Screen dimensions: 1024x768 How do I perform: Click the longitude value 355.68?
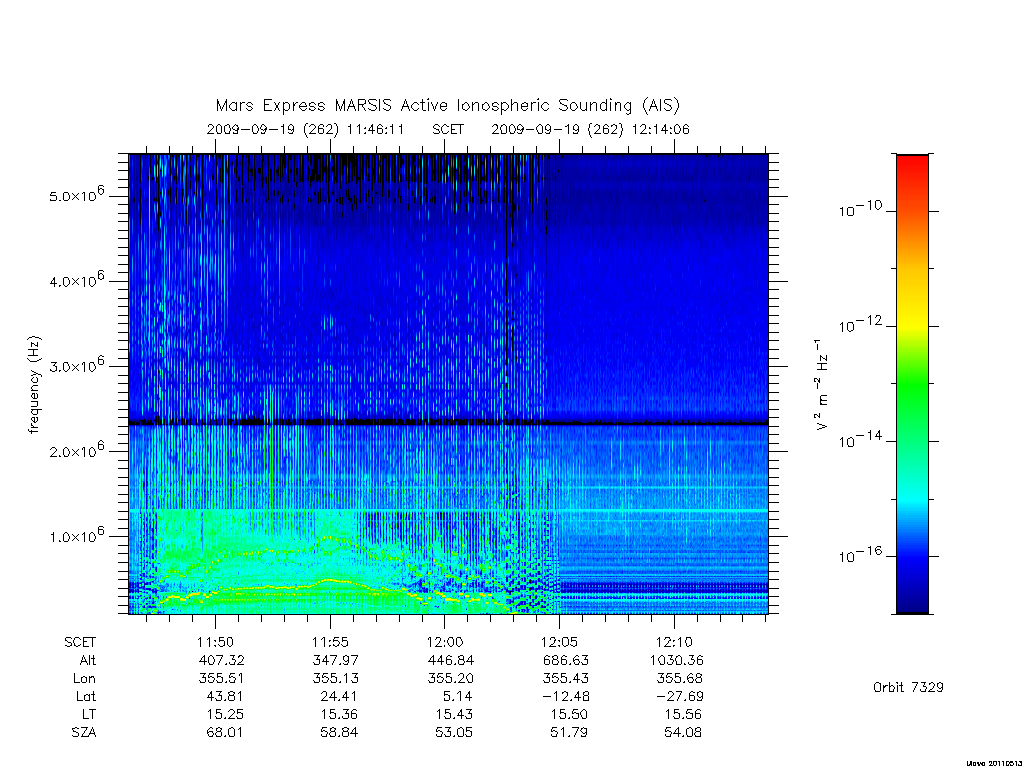(x=680, y=679)
